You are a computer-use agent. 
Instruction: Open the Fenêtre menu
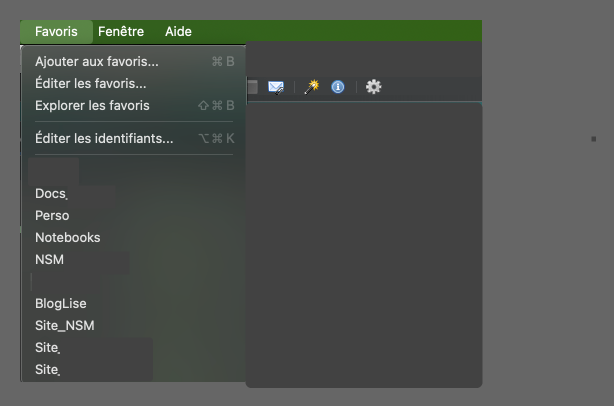[121, 31]
